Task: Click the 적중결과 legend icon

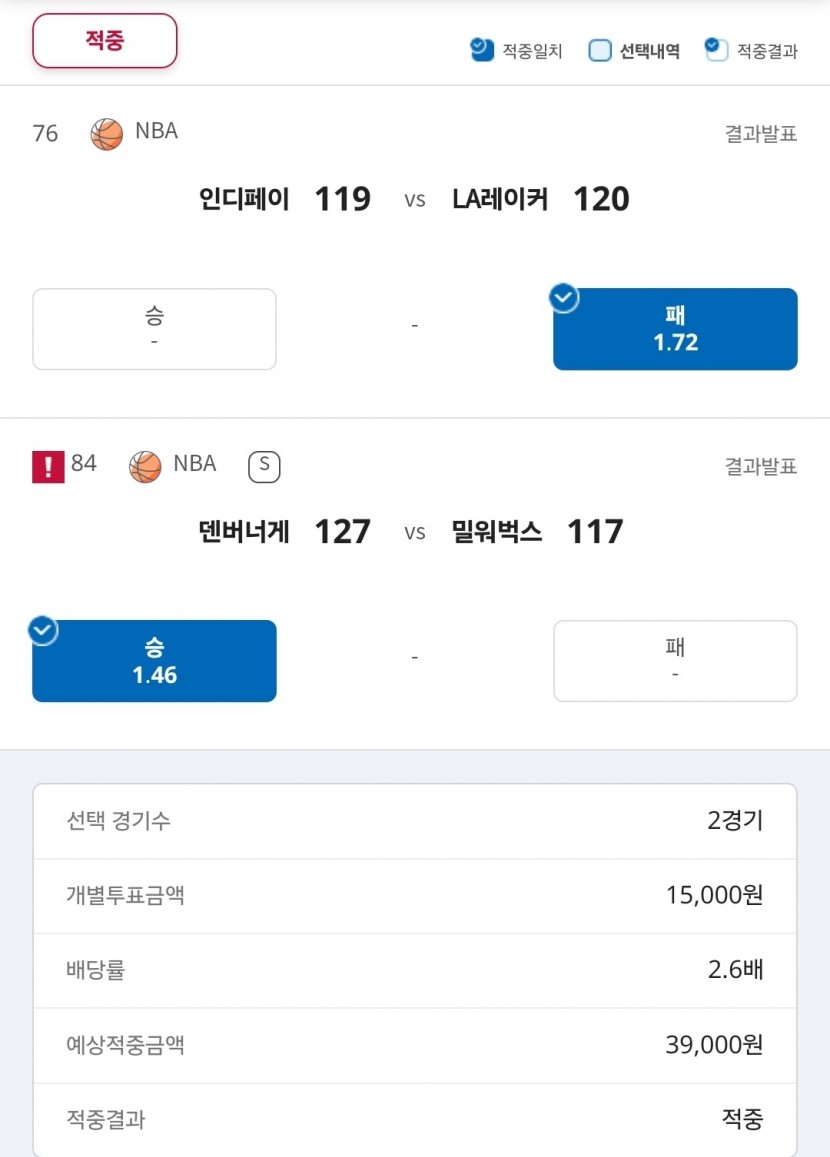Action: tap(716, 49)
